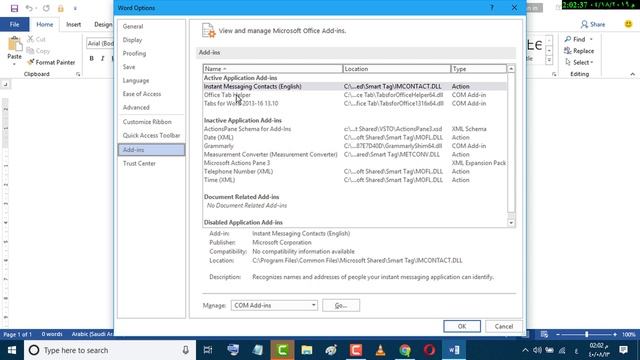Click the add-ins list scroll up arrow

[511, 69]
